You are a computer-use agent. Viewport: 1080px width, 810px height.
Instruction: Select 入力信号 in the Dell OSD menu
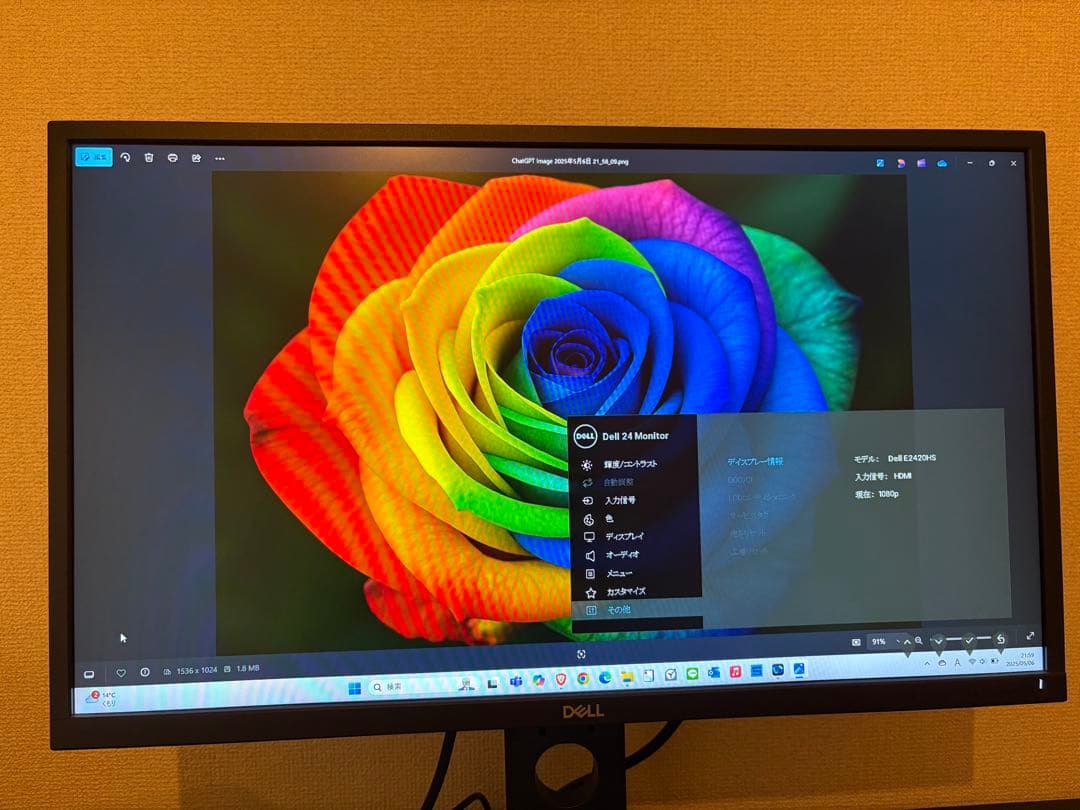620,500
